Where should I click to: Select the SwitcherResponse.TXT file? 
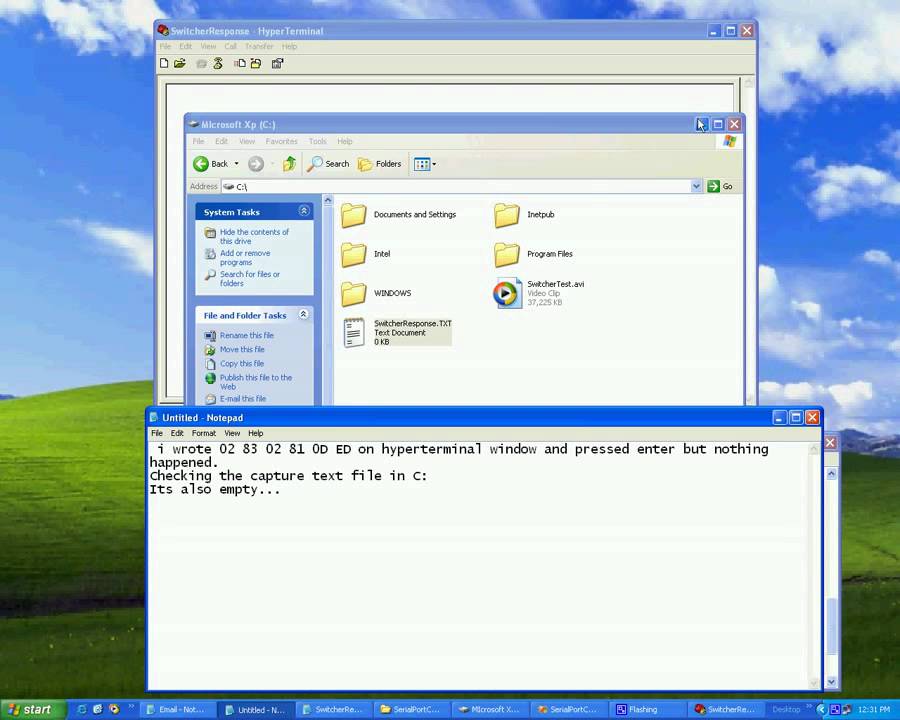pos(397,332)
